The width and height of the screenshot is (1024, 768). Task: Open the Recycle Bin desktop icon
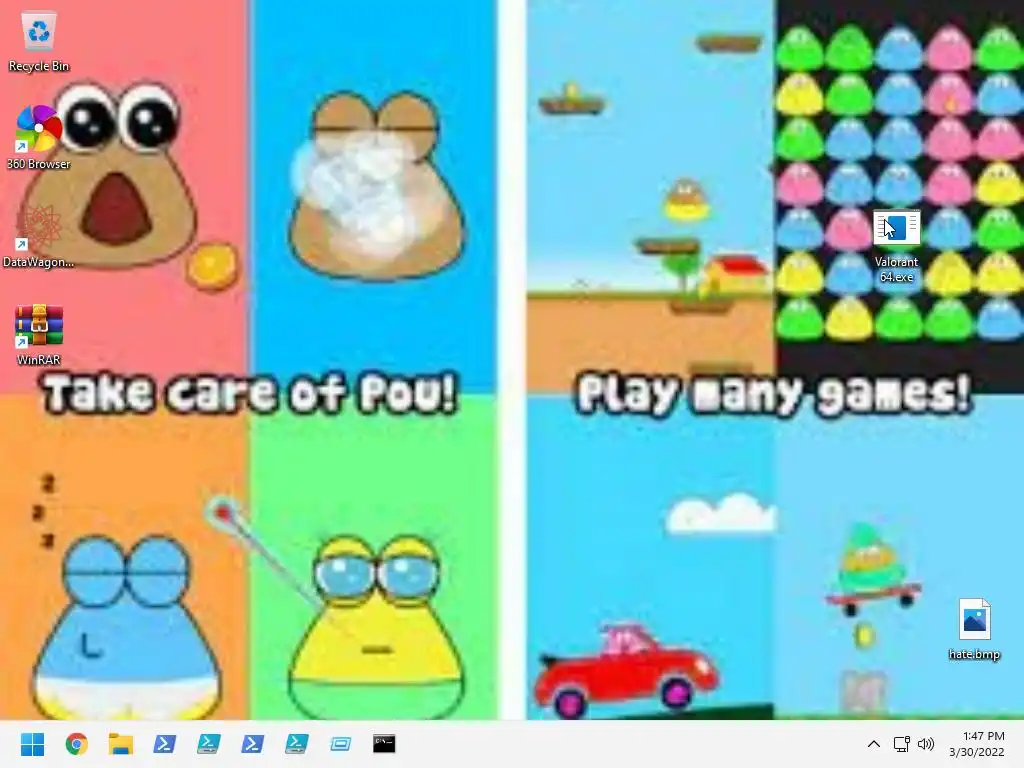39,42
